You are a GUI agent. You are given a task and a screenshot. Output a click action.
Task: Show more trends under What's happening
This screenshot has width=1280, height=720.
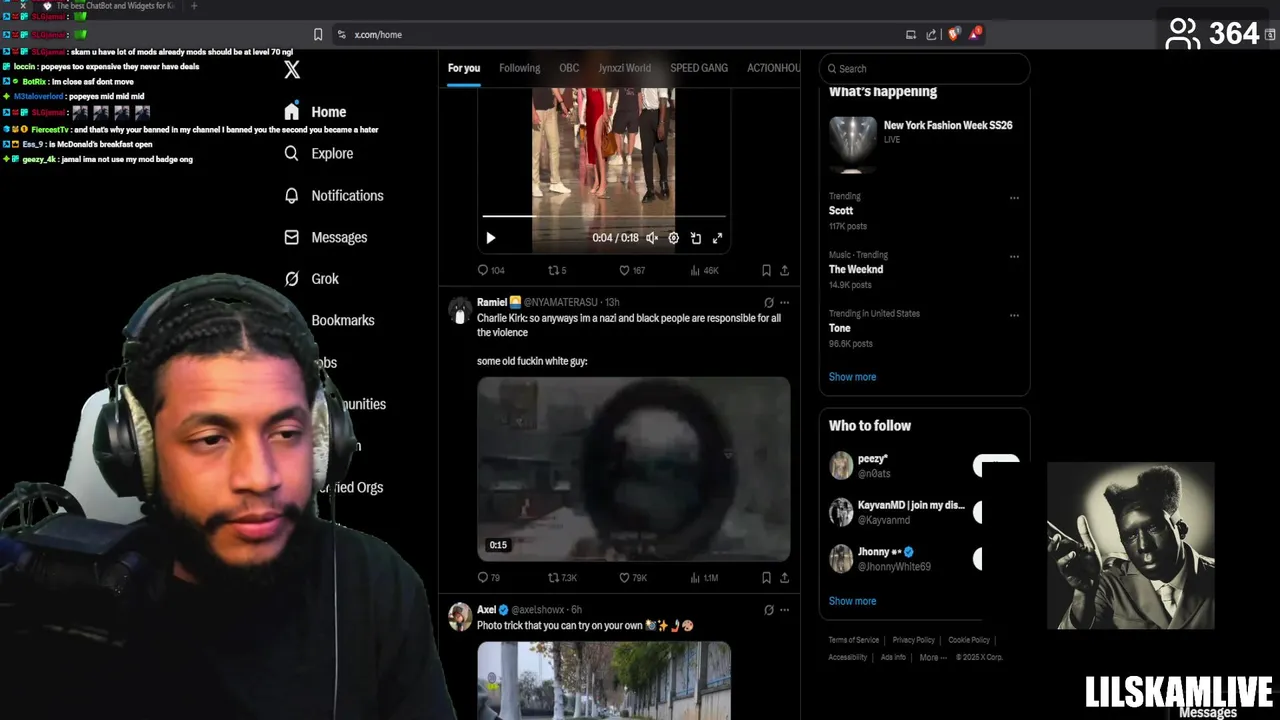coord(852,377)
